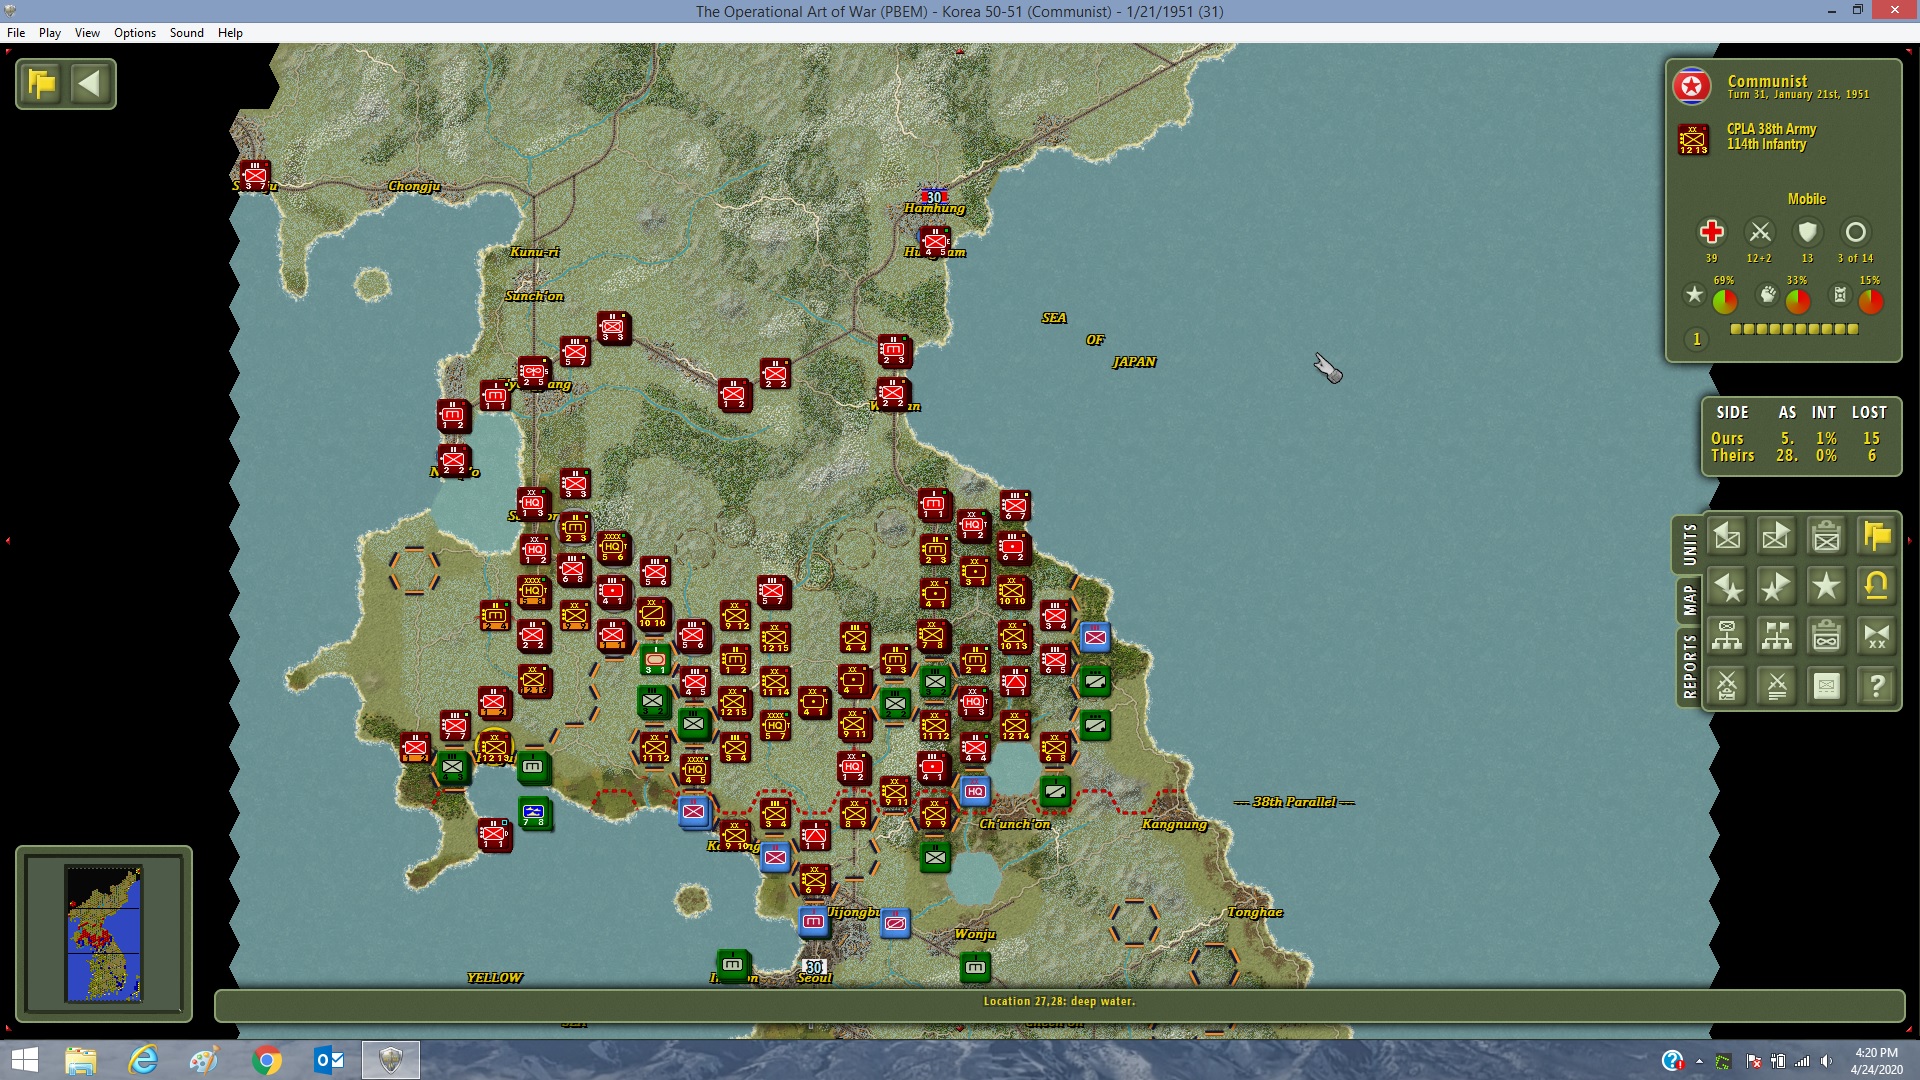
Task: Click the Ch'unch'on city label on map
Action: (x=1015, y=824)
